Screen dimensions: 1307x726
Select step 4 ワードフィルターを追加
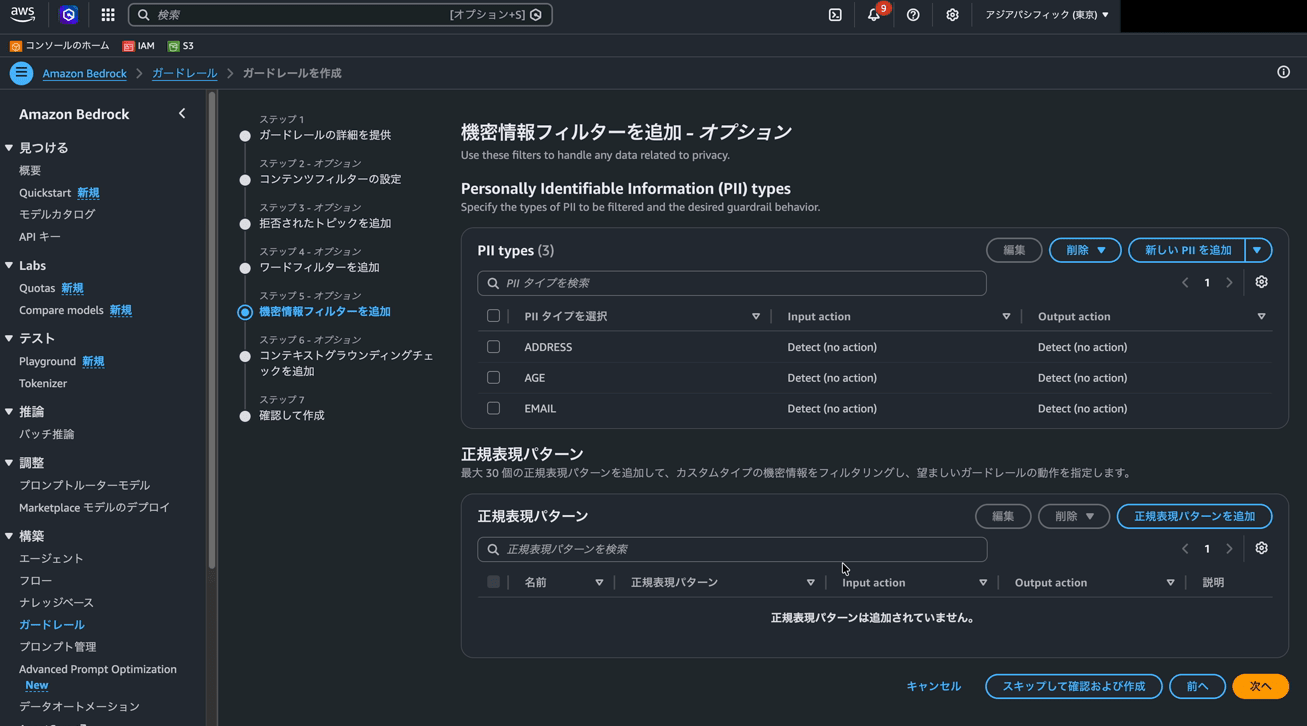coord(319,267)
